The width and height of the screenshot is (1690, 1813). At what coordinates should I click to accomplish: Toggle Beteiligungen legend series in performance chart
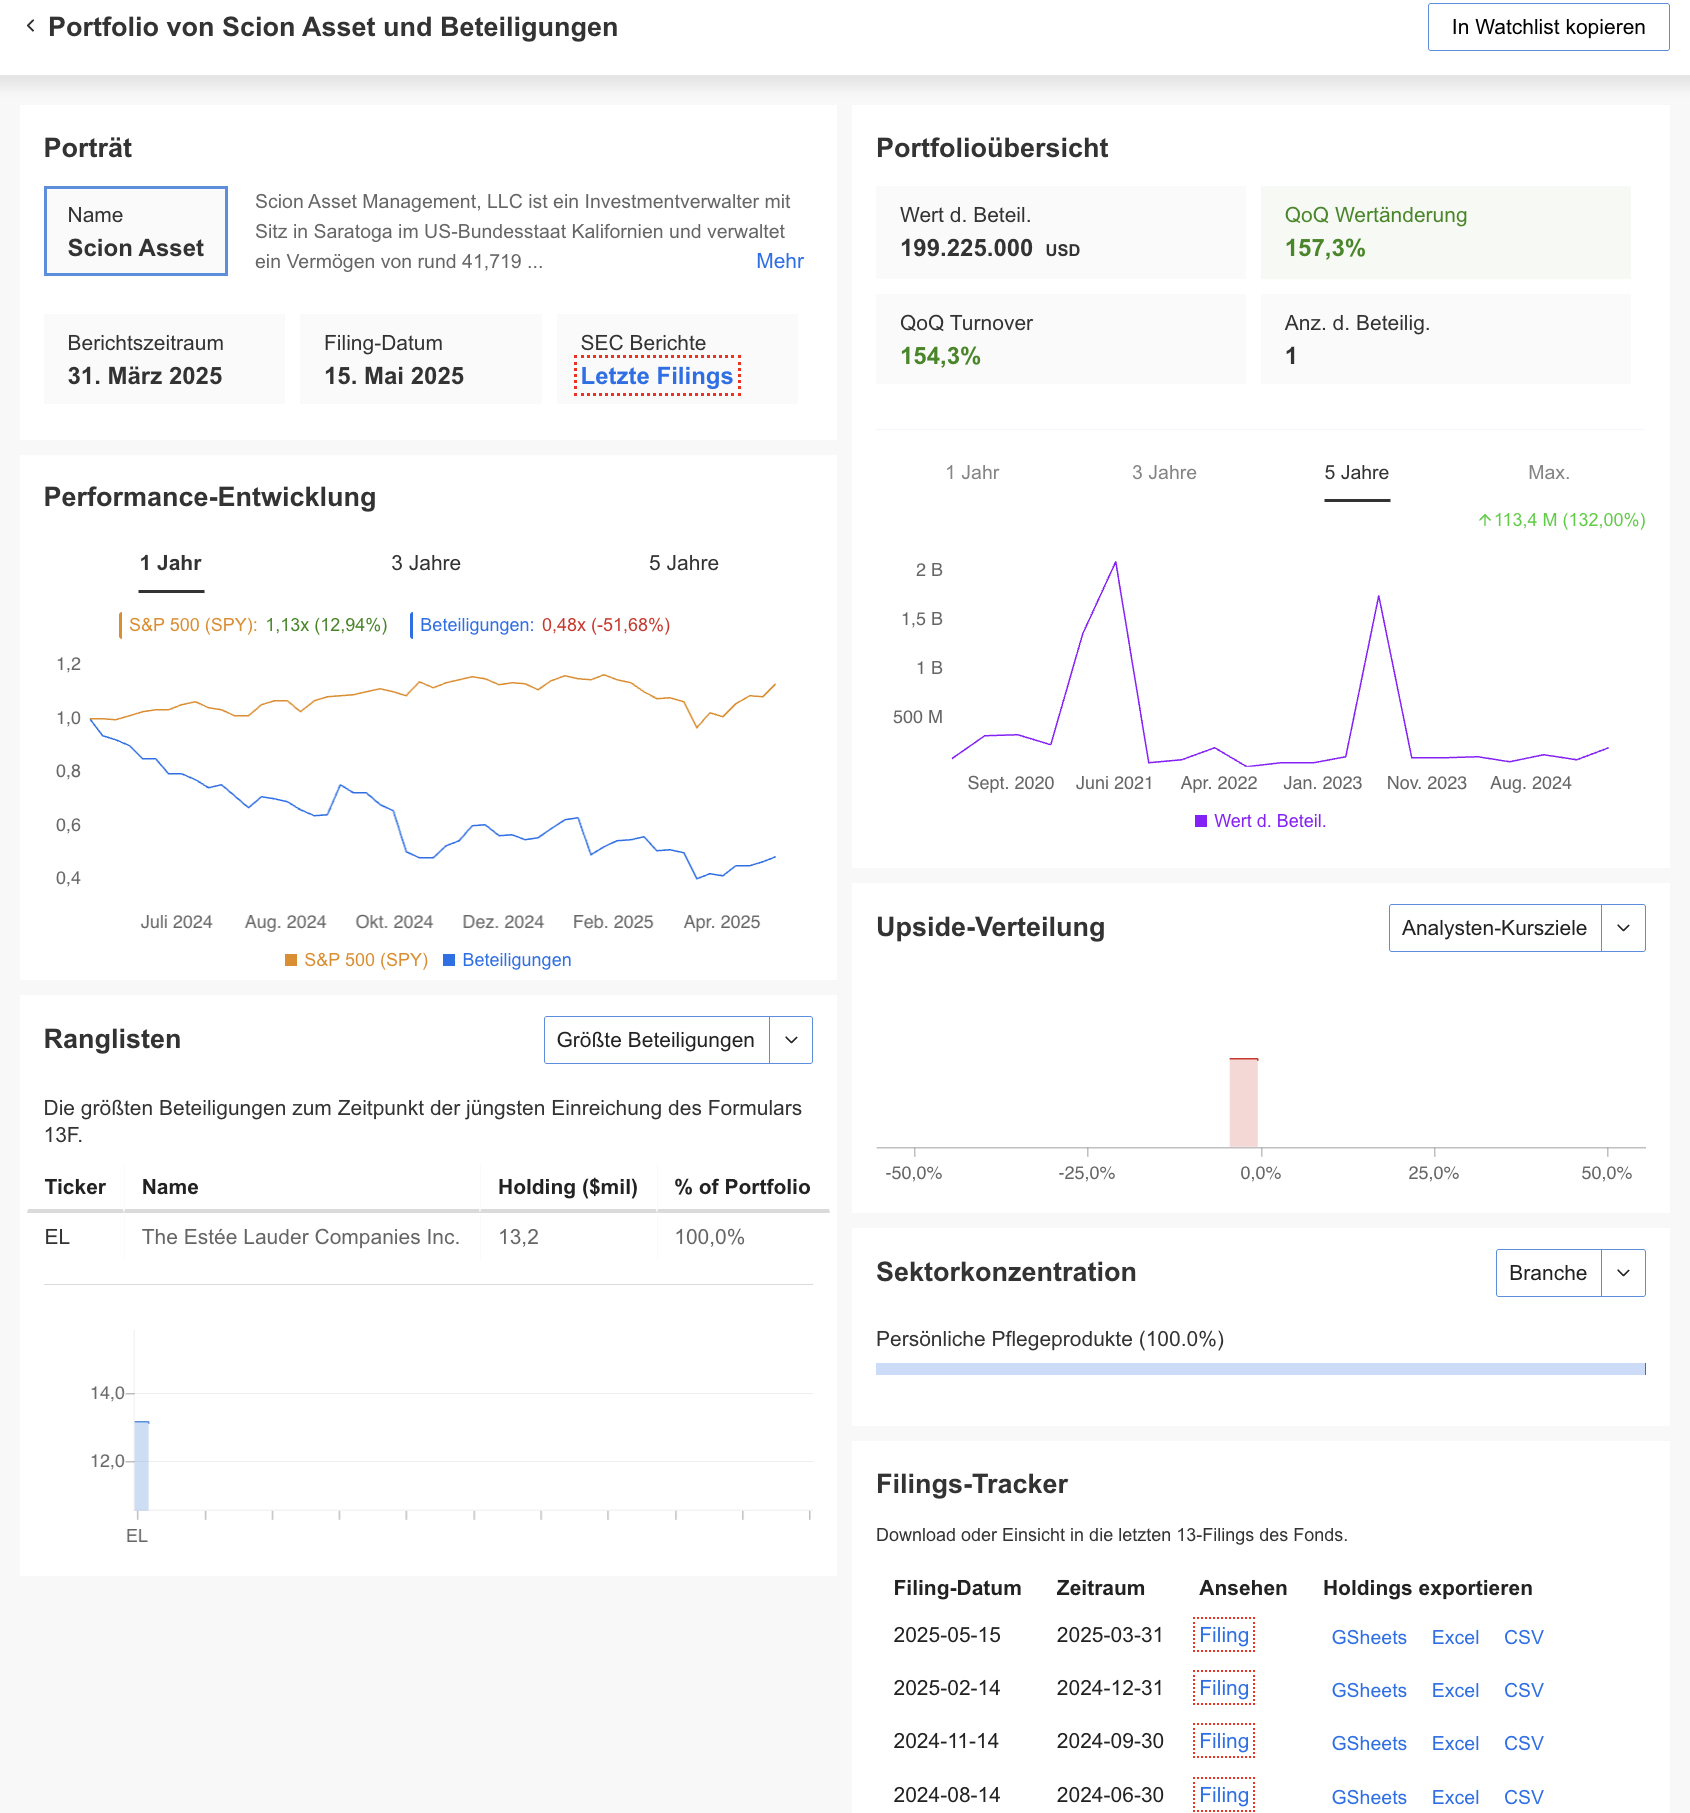click(x=507, y=960)
